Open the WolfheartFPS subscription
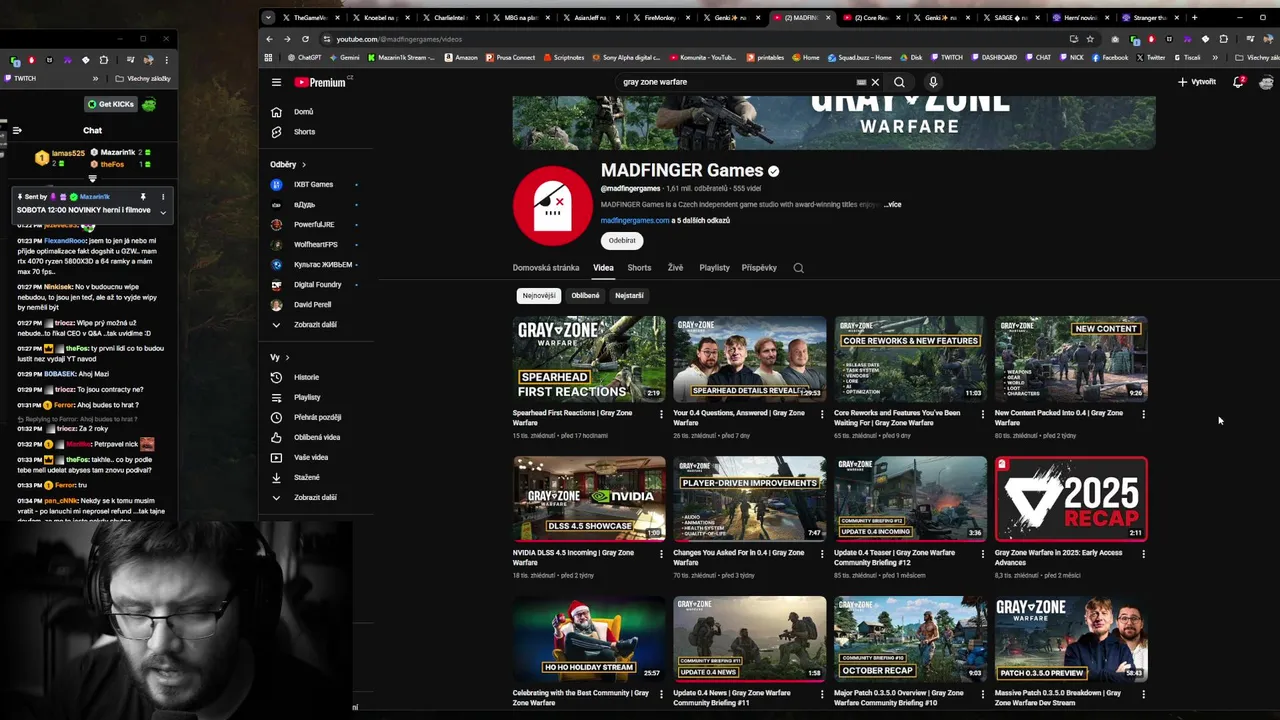Viewport: 1280px width, 720px height. [x=315, y=244]
